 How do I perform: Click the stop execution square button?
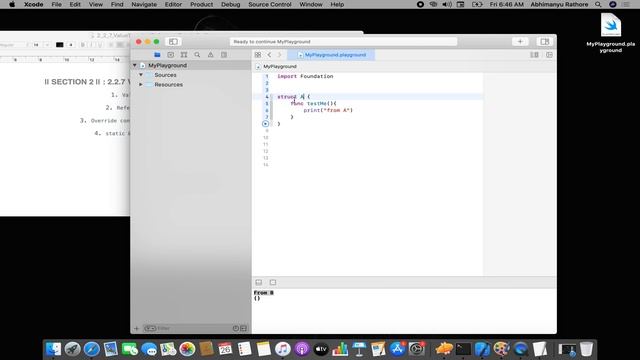[273, 282]
